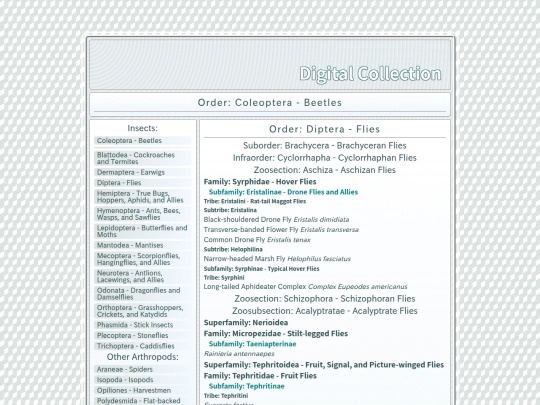The image size is (540, 405).
Task: Click Zoosubsection: Acalyptratae line
Action: [x=324, y=311]
